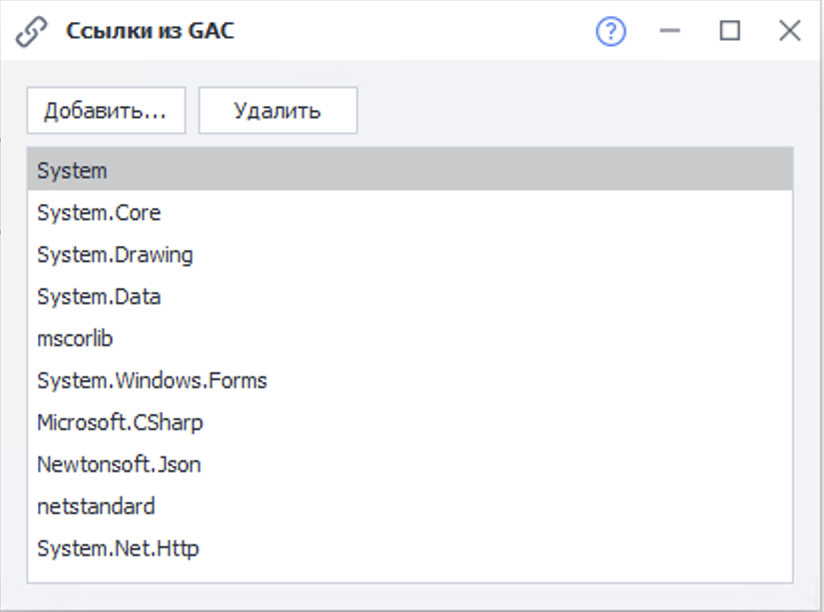824x612 pixels.
Task: Click the blue help question mark icon
Action: [610, 32]
